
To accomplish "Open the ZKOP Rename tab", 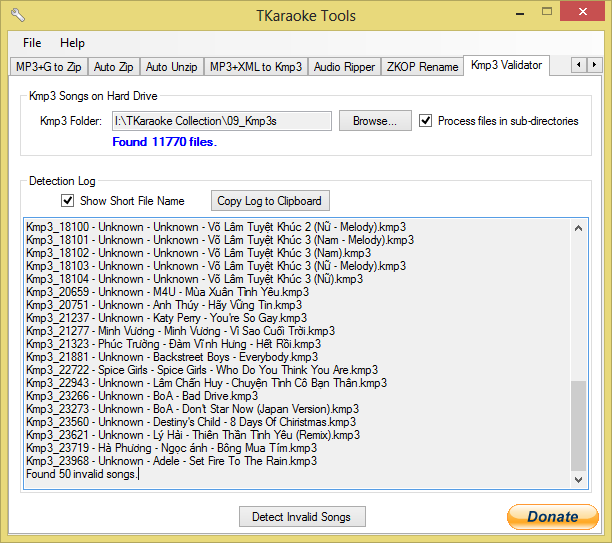I will click(421, 67).
